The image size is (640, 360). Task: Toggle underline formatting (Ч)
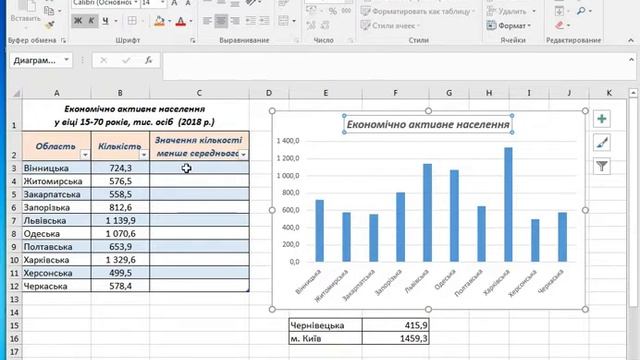[x=105, y=20]
